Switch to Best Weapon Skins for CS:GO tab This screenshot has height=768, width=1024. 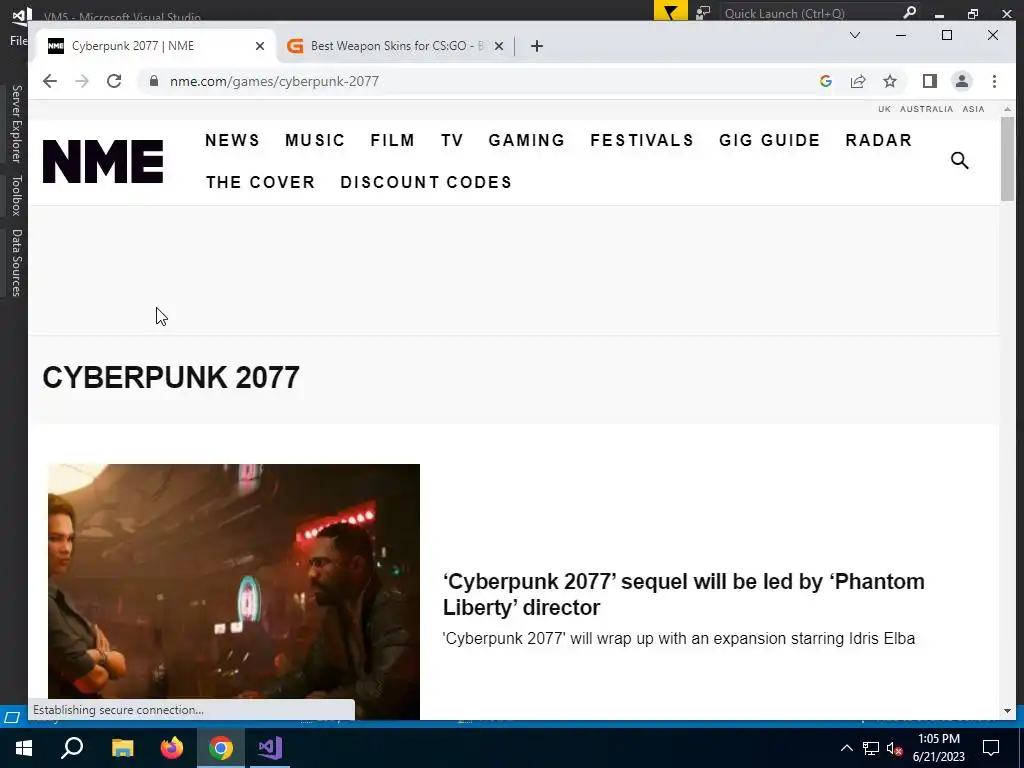pos(394,46)
